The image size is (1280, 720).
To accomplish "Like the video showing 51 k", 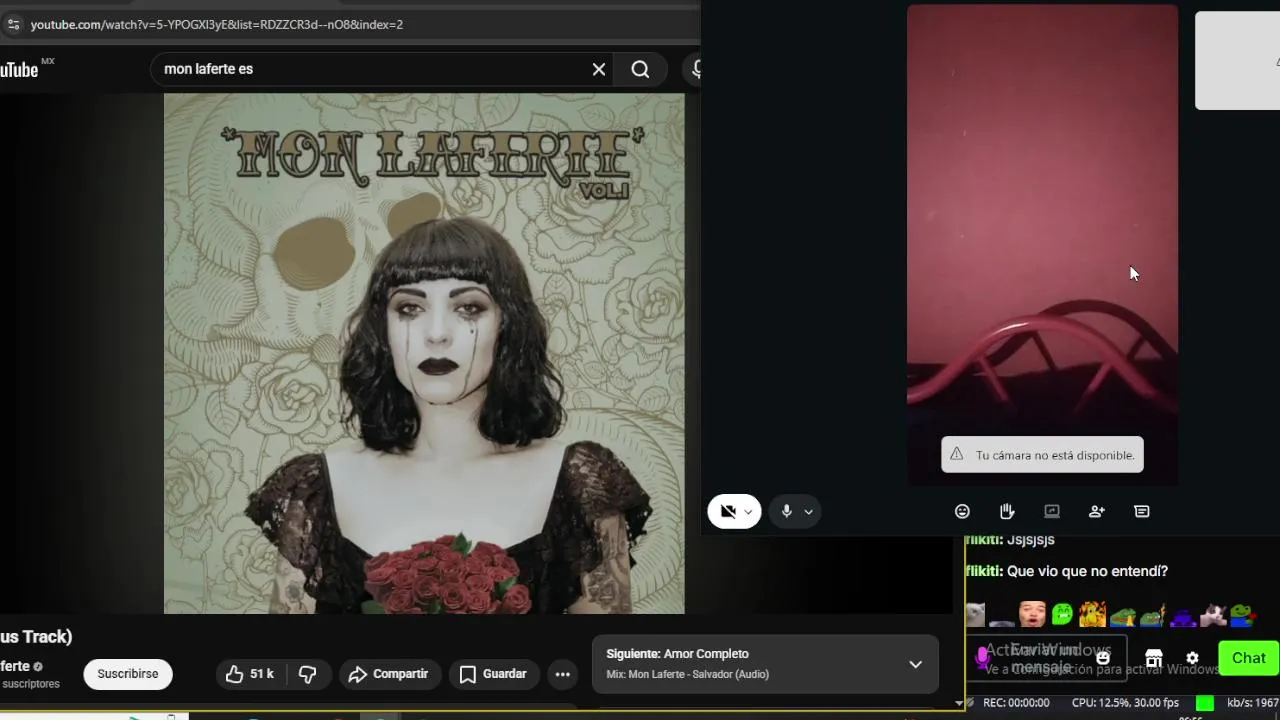I will (x=250, y=674).
